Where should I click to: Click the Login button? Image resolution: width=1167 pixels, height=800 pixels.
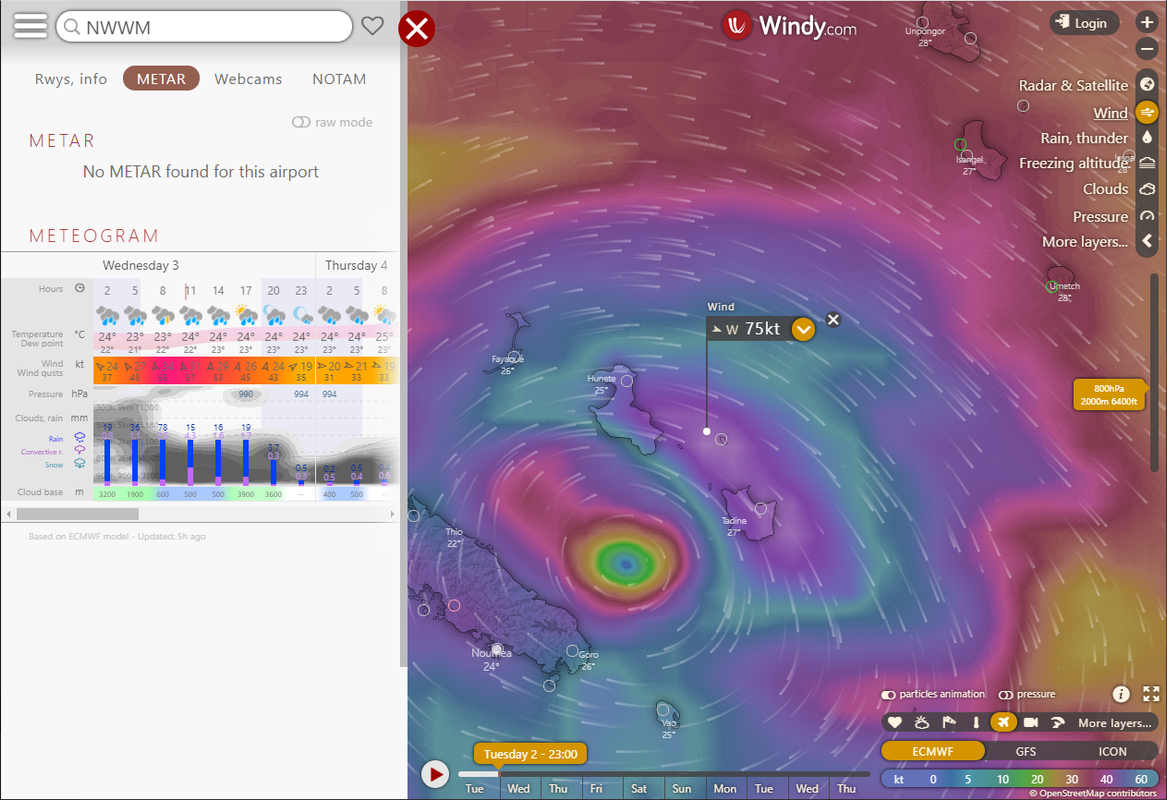pyautogui.click(x=1084, y=23)
